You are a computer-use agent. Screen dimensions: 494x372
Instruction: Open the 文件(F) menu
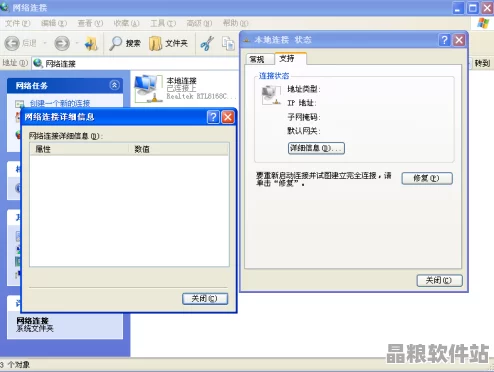coord(17,23)
